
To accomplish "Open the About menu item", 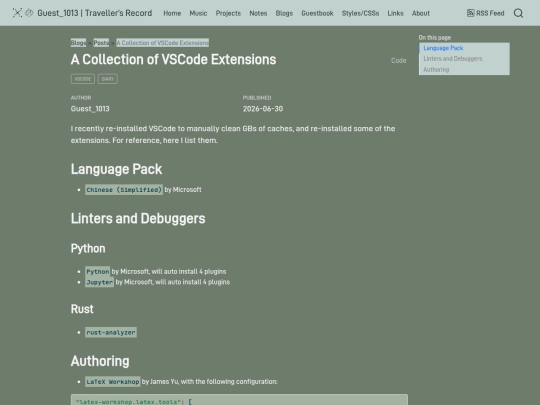I will pos(421,13).
